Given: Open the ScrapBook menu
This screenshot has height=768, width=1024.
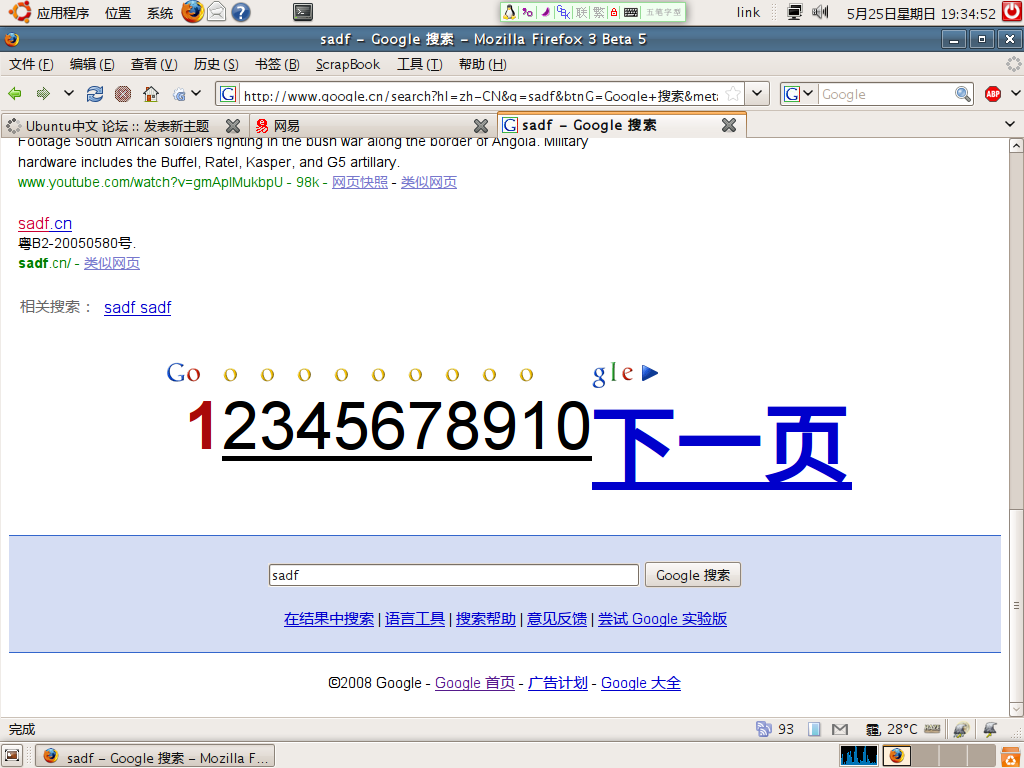Looking at the screenshot, I should [x=348, y=64].
